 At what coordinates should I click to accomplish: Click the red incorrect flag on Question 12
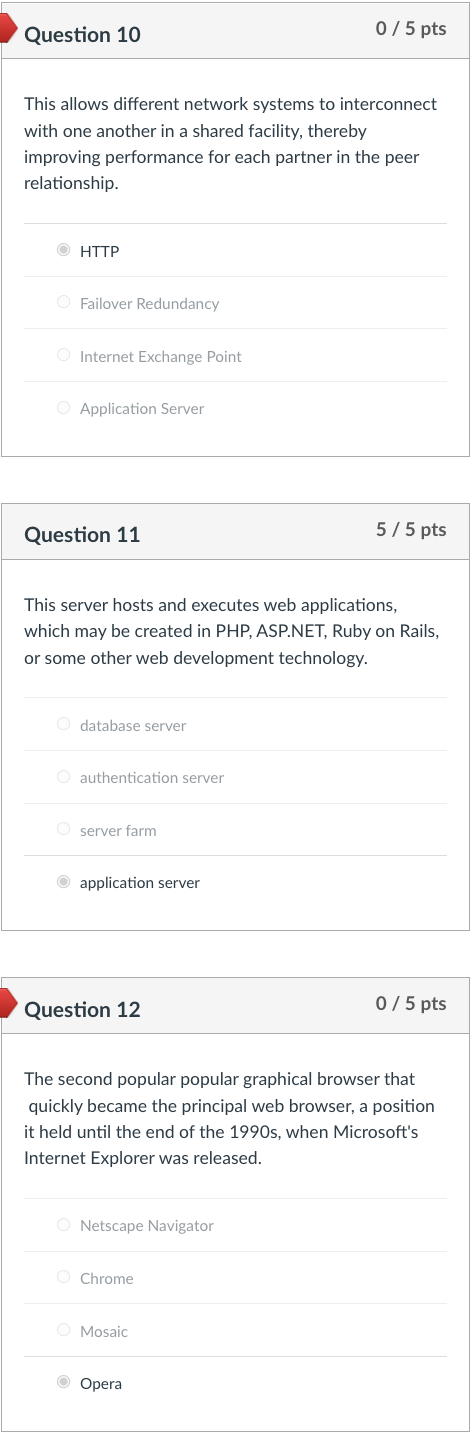8,1004
